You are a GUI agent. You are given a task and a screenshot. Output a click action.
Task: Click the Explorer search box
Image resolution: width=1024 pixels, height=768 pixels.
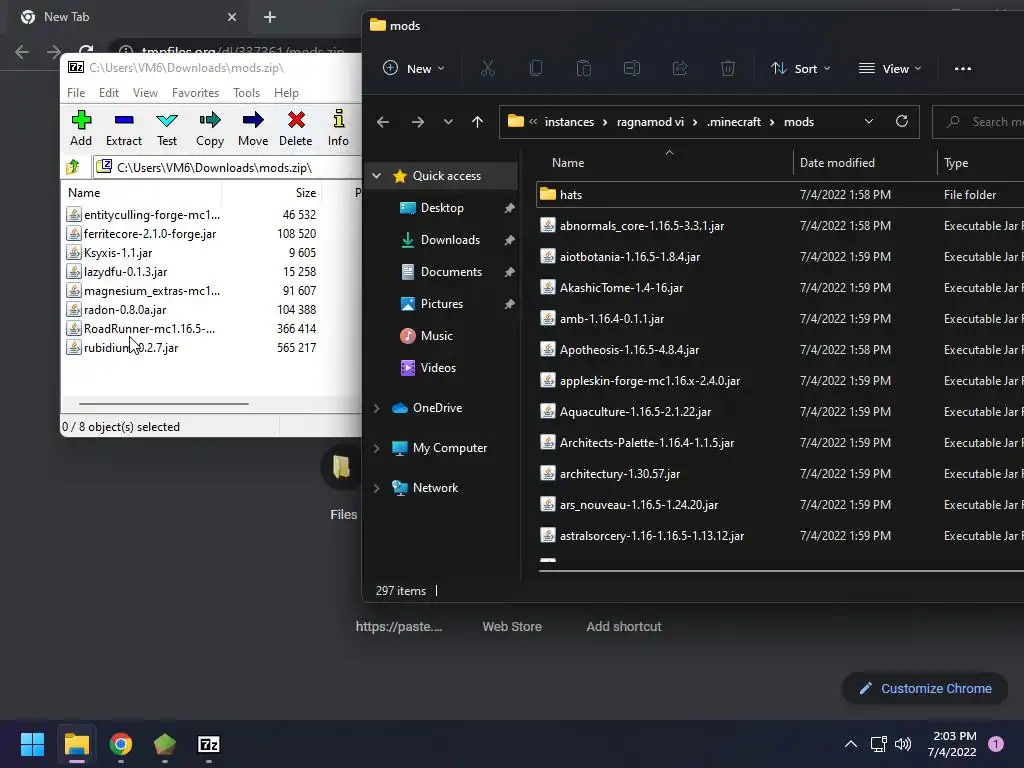point(978,121)
